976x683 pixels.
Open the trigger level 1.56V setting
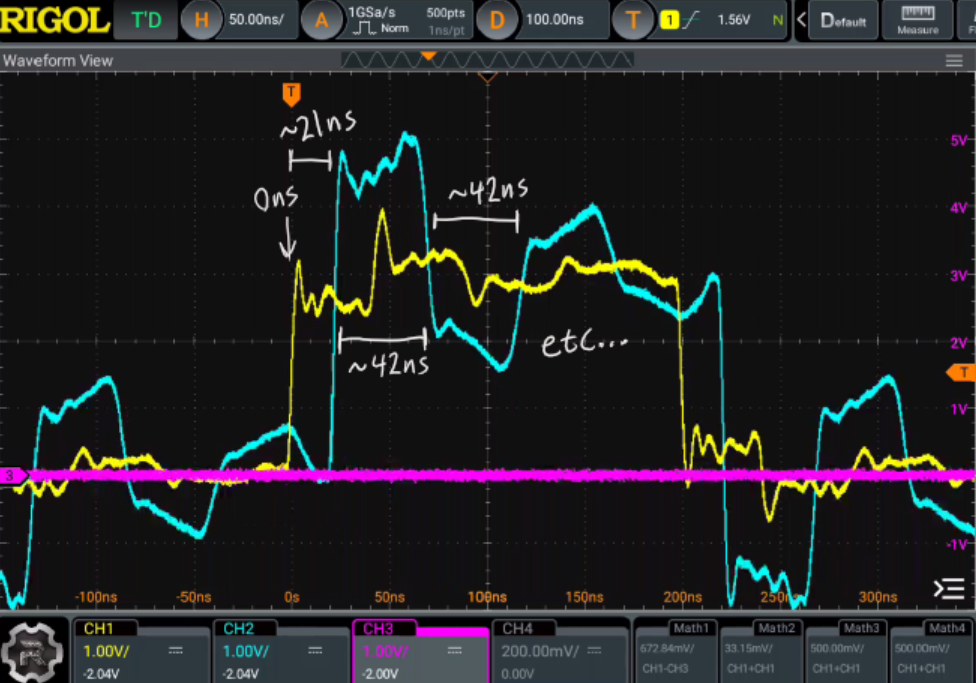click(733, 20)
